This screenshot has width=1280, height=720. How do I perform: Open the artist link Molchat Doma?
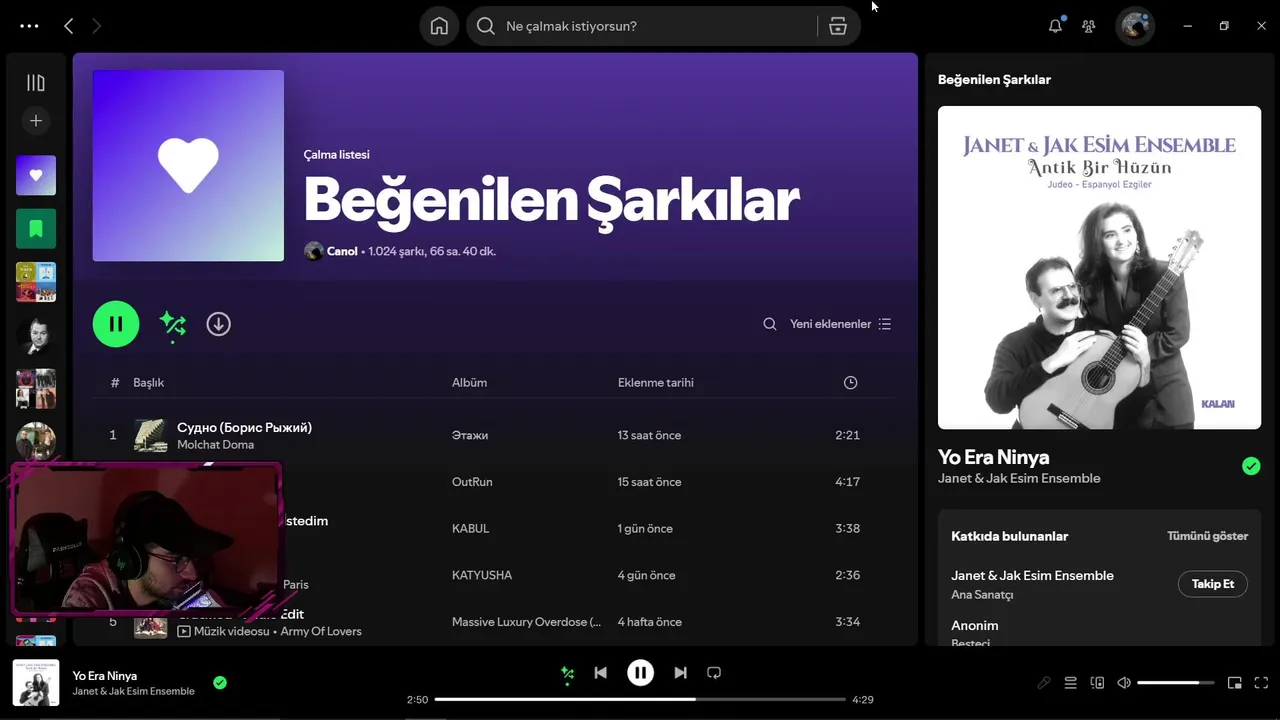coord(215,444)
